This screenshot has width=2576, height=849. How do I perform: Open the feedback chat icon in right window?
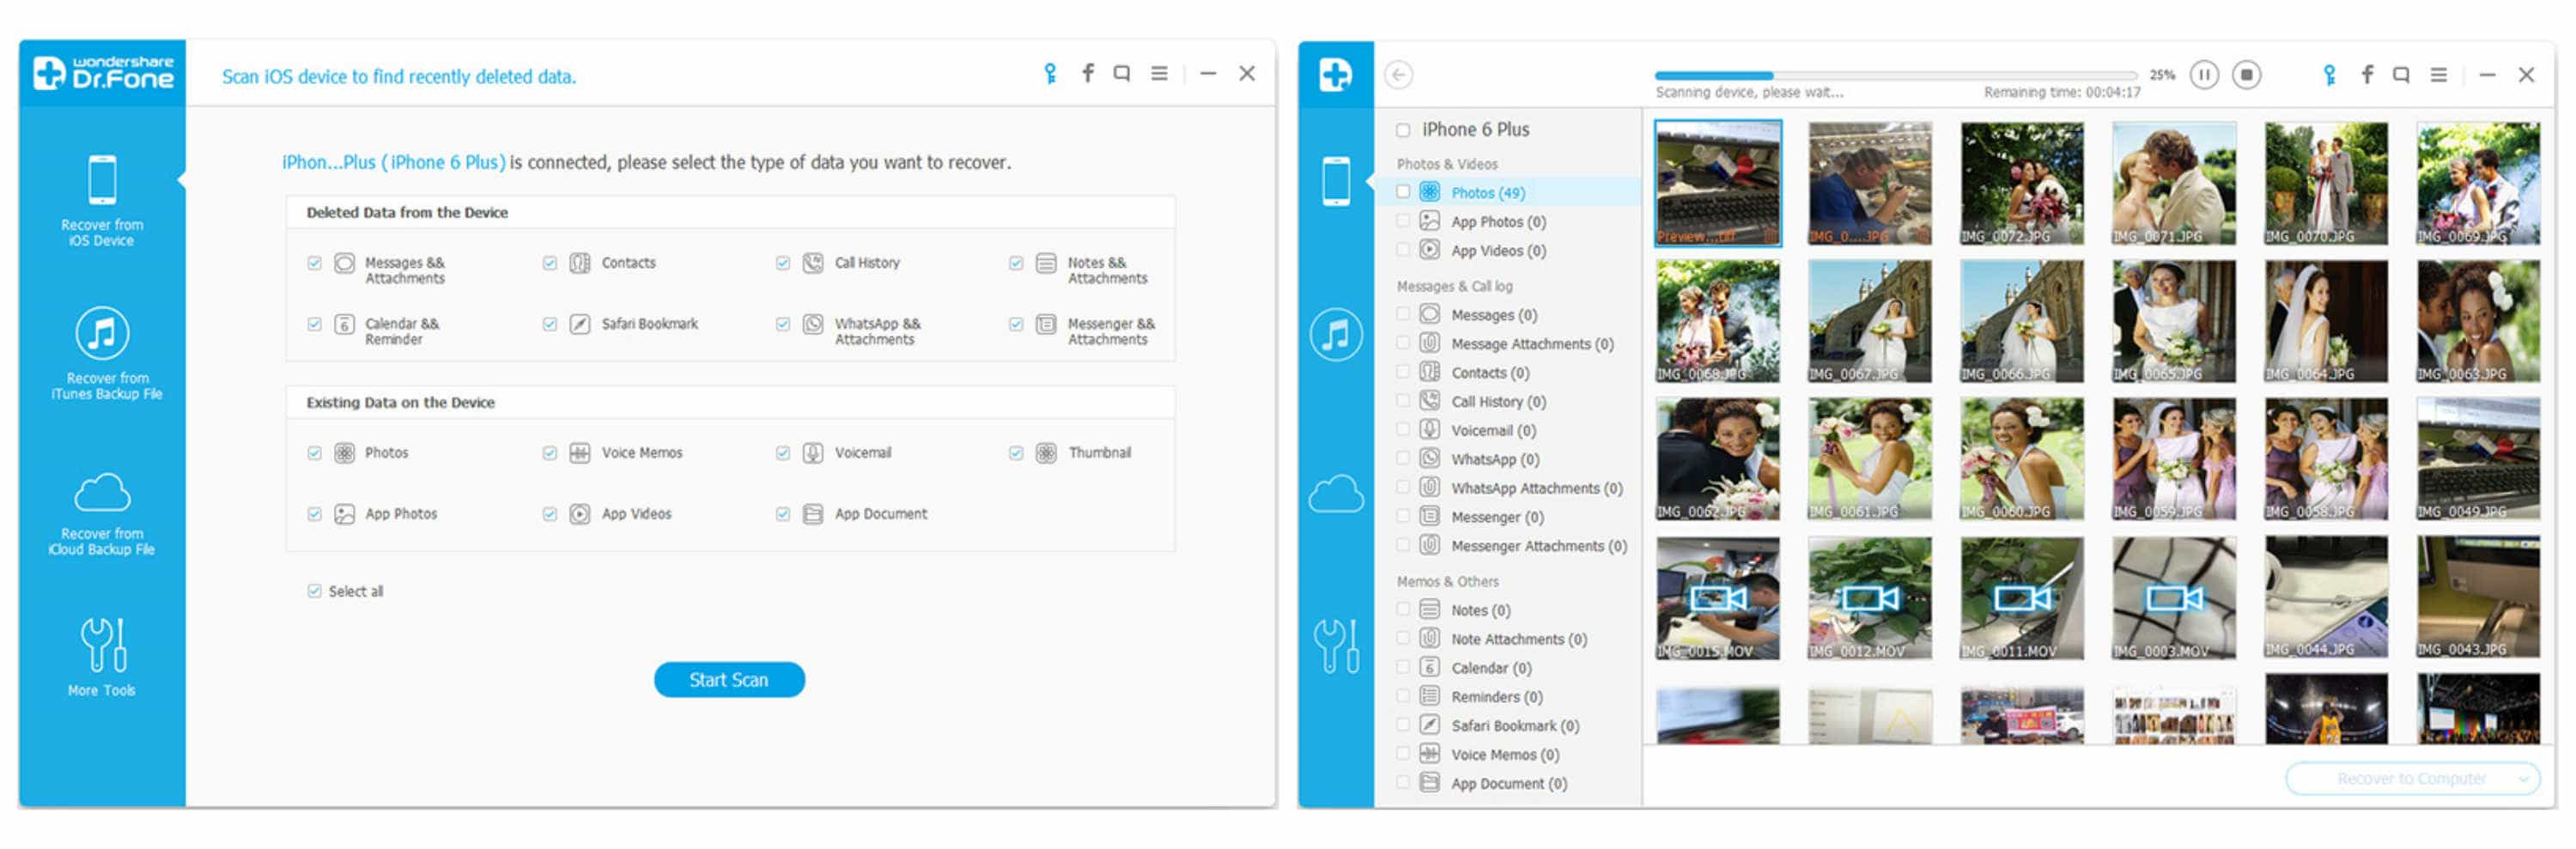pos(2401,75)
